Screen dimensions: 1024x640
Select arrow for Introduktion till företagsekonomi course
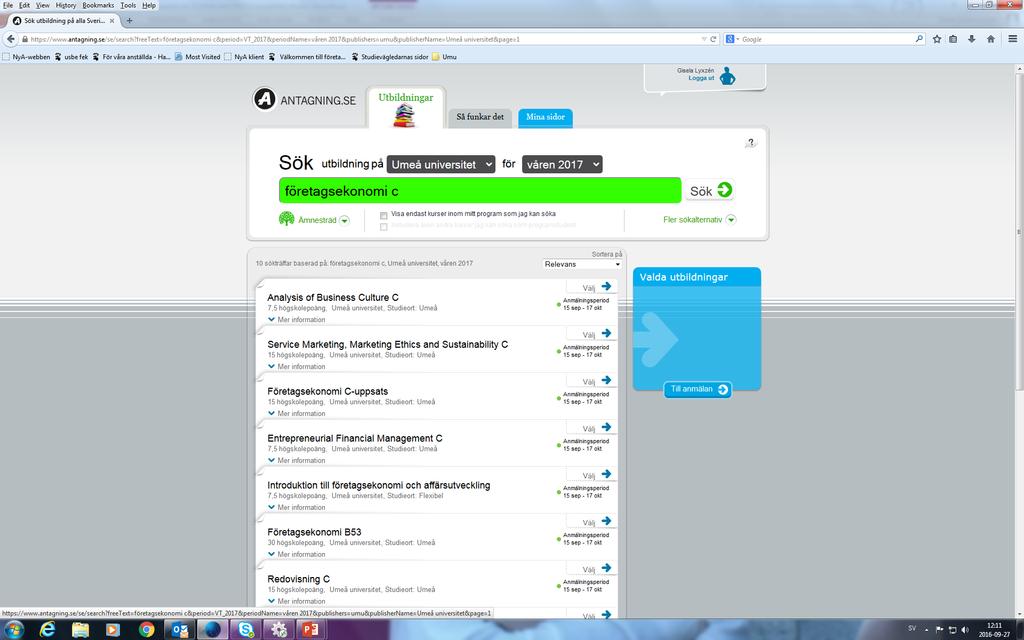coord(607,474)
